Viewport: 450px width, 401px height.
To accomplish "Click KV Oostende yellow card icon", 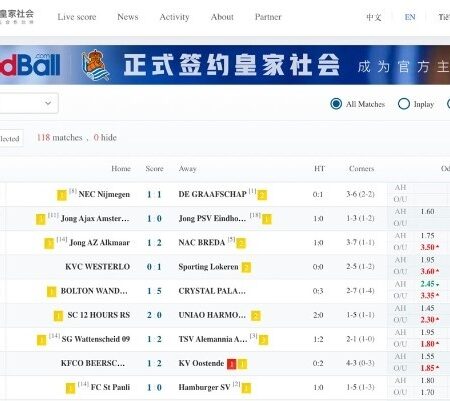I will tap(243, 364).
